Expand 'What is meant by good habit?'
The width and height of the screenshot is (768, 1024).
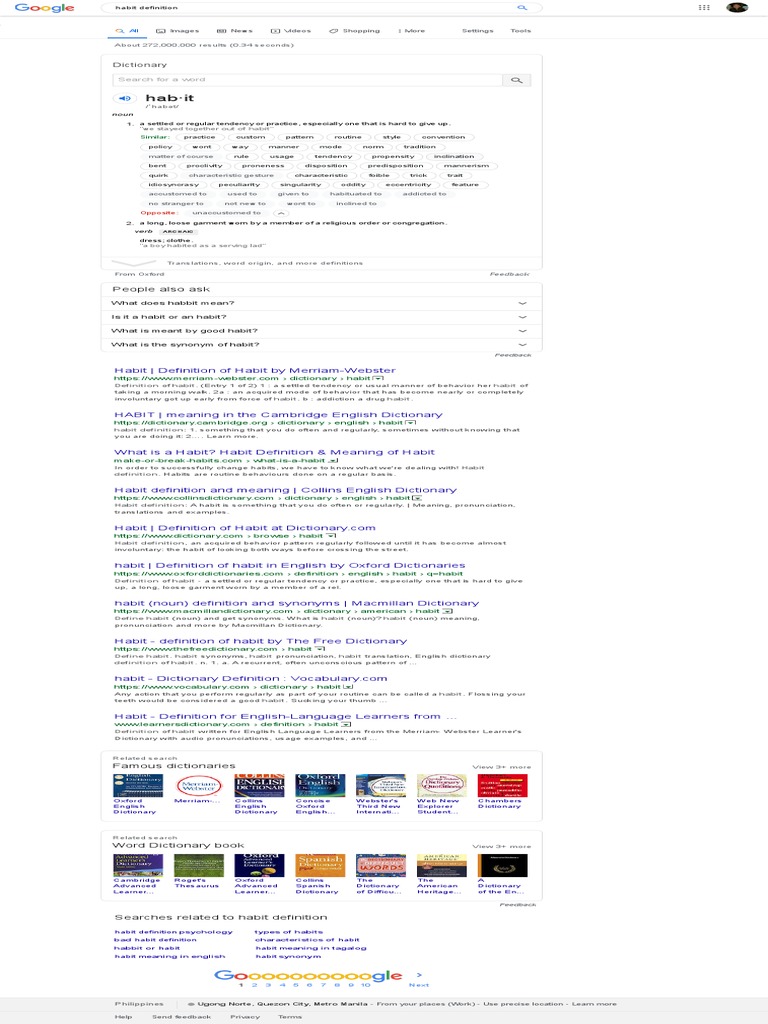point(321,330)
